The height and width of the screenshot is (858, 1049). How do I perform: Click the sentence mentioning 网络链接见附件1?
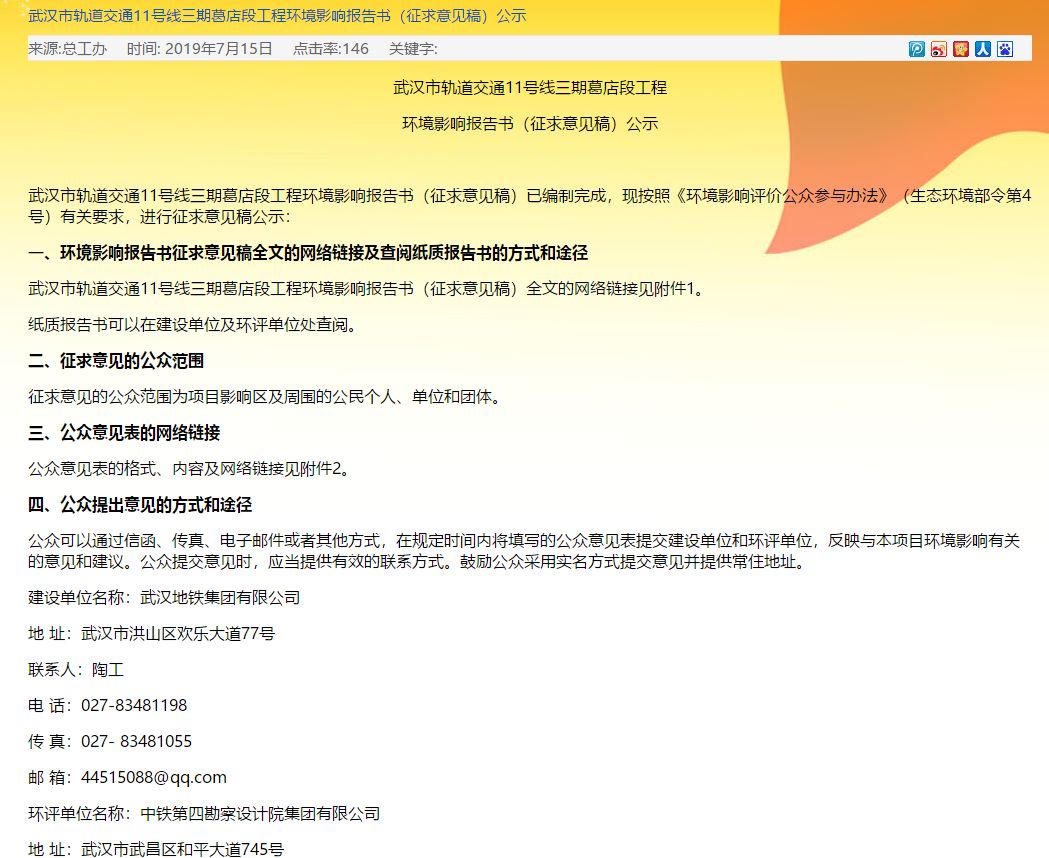click(x=365, y=289)
